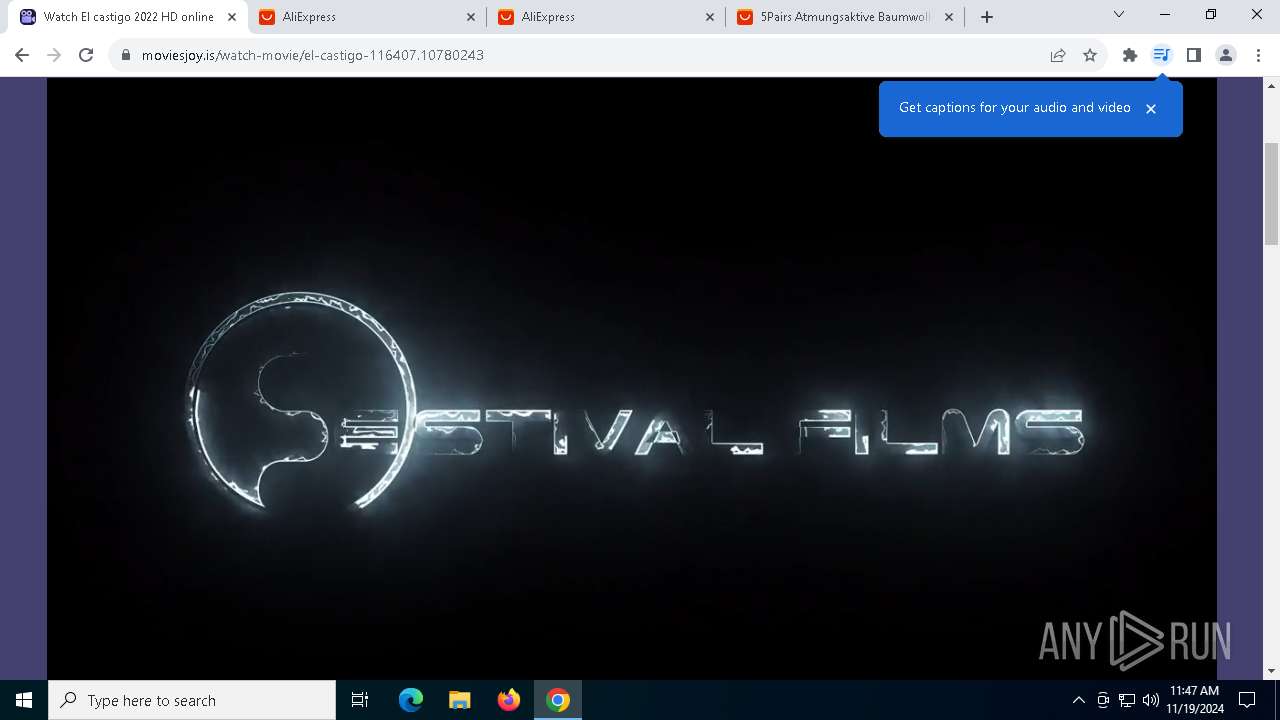Restore down the Chrome window
Viewport: 1280px width, 720px height.
pyautogui.click(x=1211, y=15)
